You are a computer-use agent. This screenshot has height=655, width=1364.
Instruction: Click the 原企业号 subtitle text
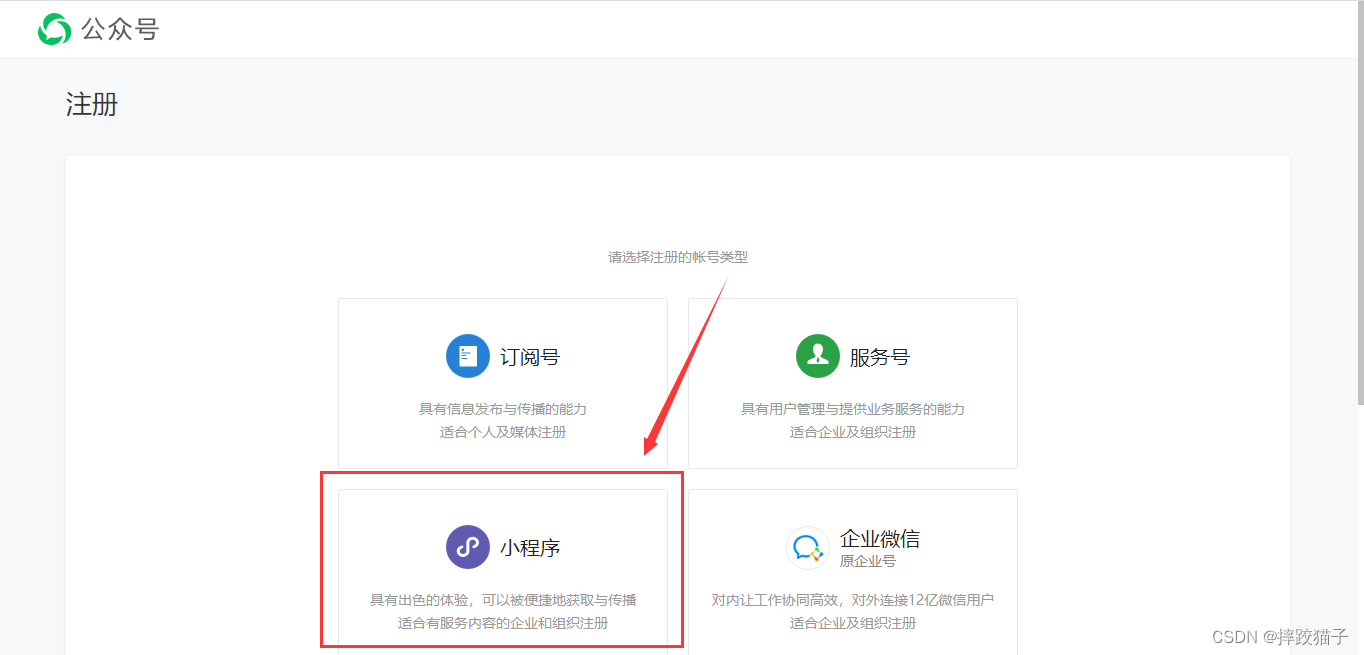click(868, 561)
